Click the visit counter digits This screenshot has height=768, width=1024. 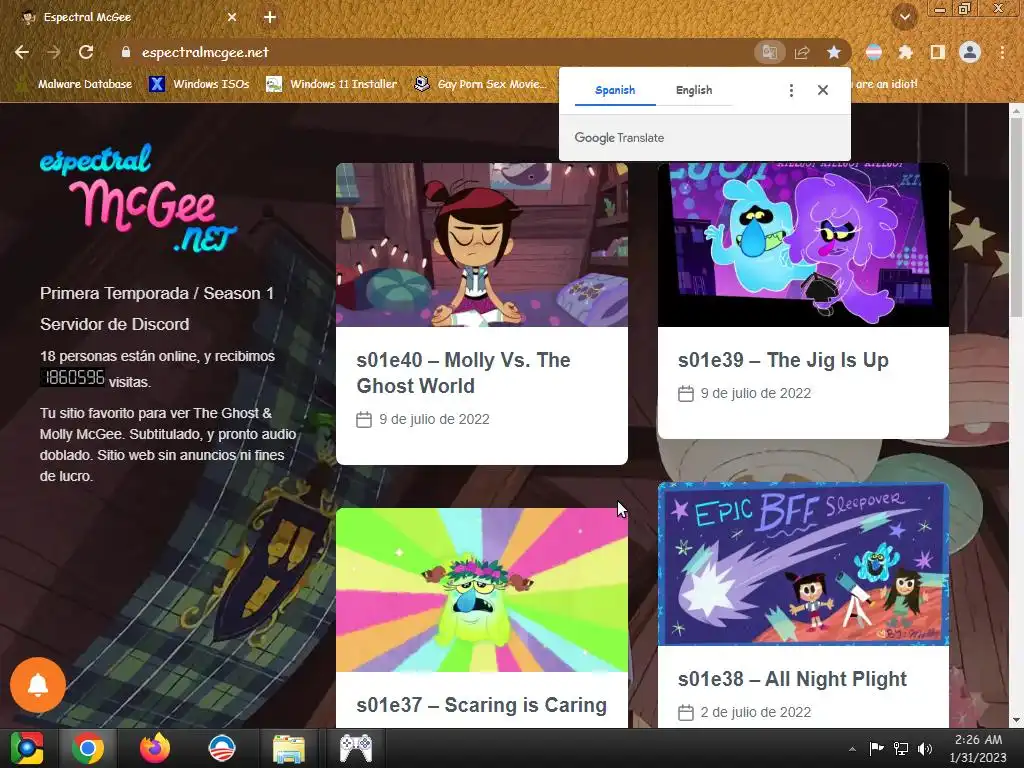(72, 377)
